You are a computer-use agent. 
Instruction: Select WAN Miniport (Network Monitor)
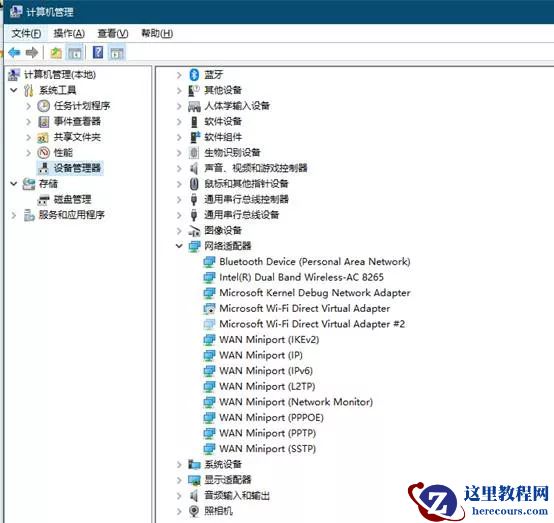coord(296,402)
